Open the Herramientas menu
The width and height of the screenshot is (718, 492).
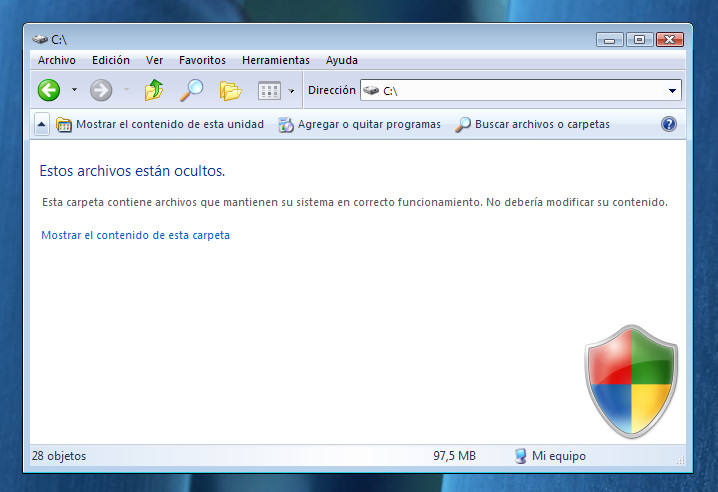click(x=276, y=60)
